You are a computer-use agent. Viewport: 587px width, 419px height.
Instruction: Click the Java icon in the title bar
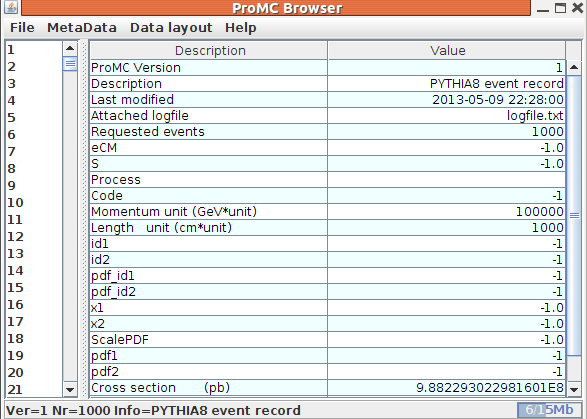point(12,7)
